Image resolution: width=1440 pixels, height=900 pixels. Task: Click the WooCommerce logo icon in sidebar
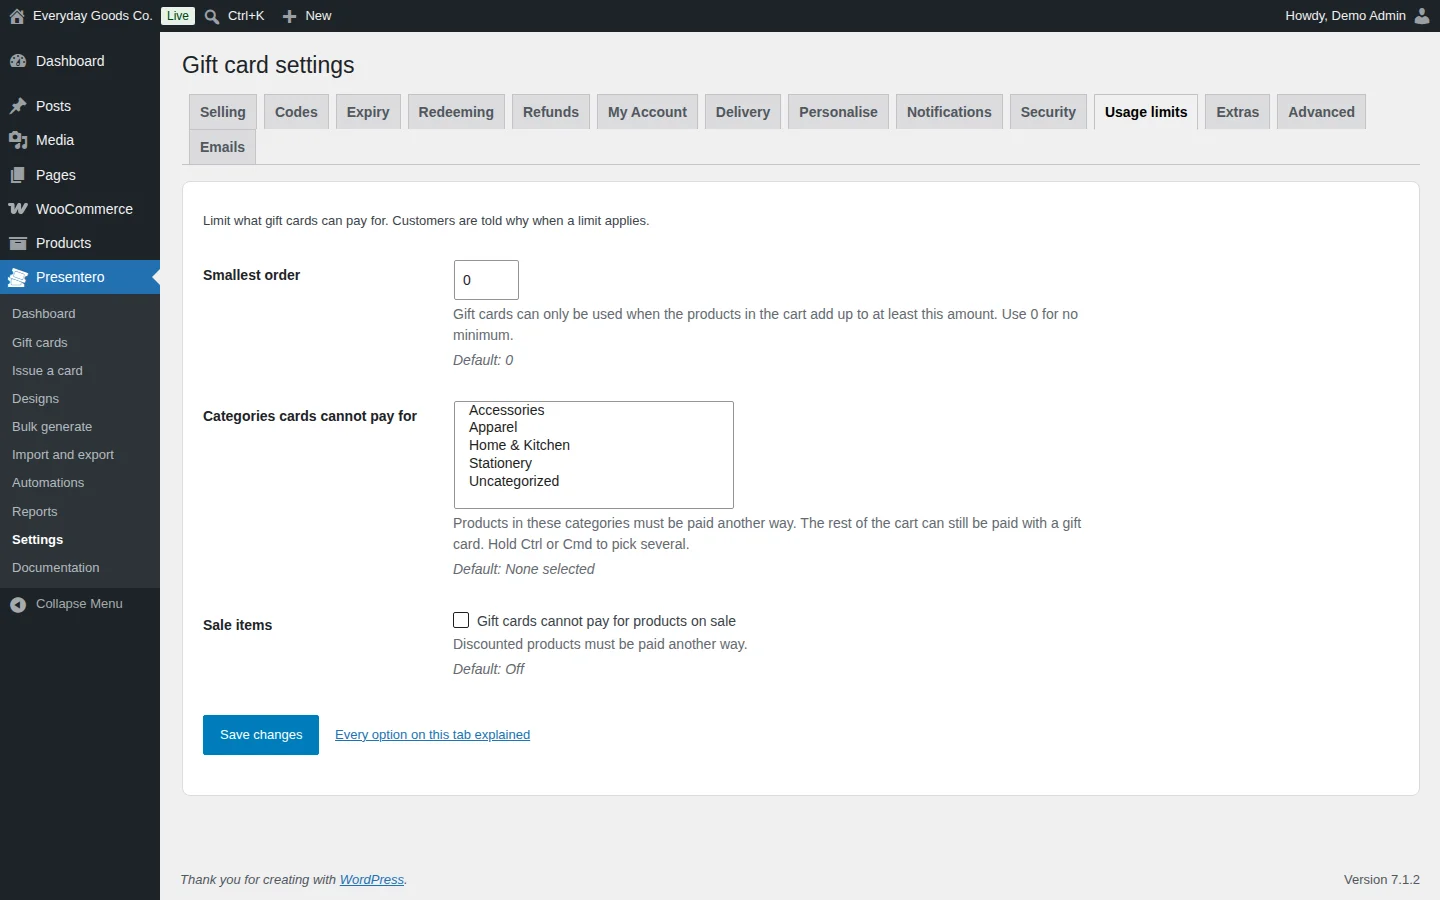coord(18,209)
